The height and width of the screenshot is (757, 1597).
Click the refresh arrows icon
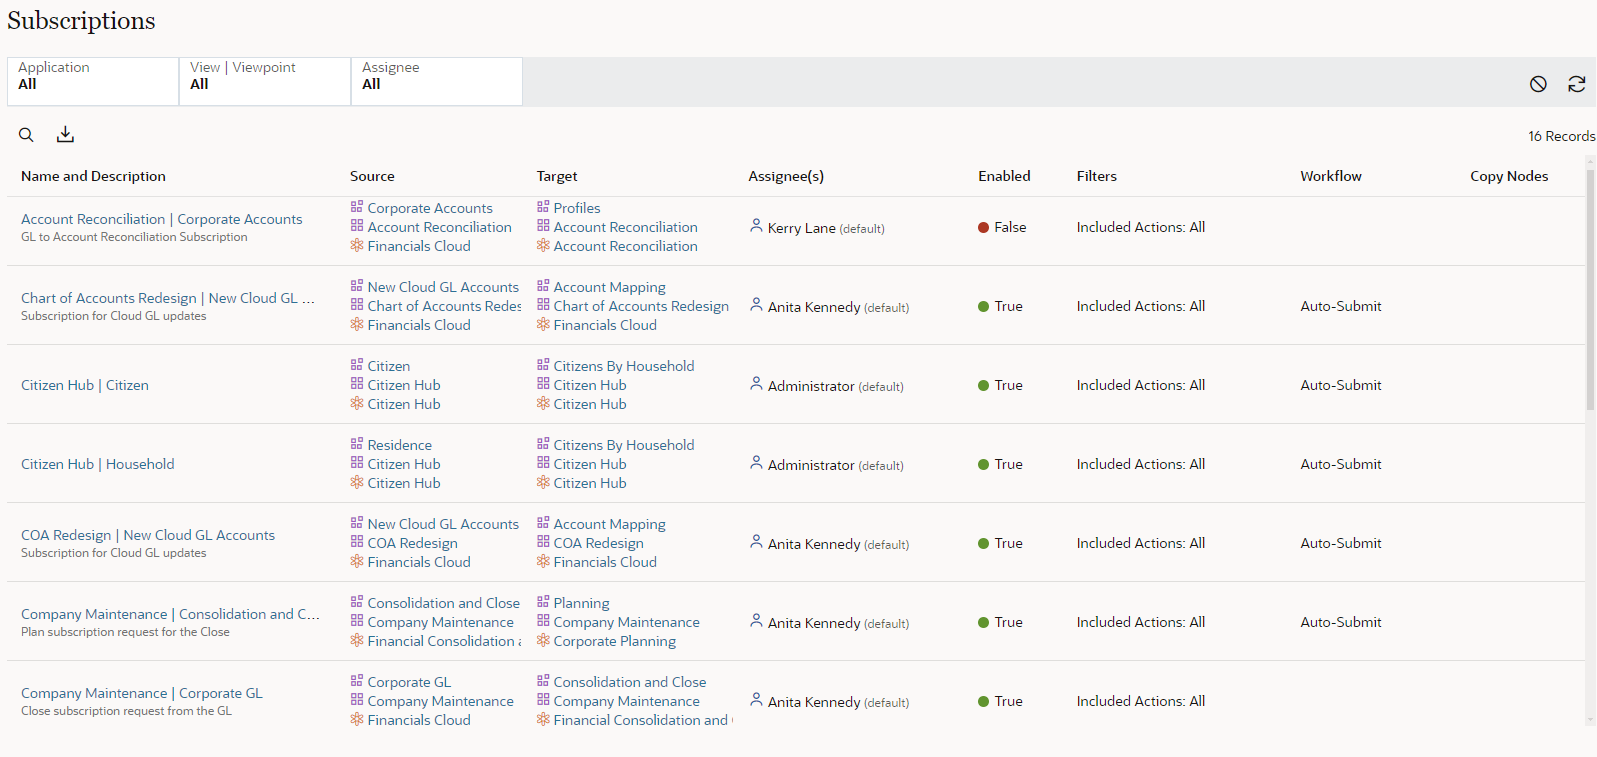pyautogui.click(x=1577, y=84)
